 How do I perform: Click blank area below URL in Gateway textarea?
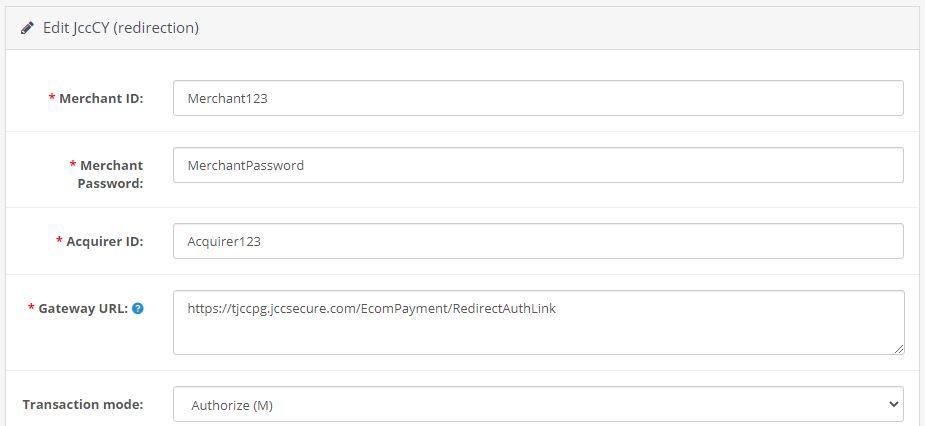point(538,335)
